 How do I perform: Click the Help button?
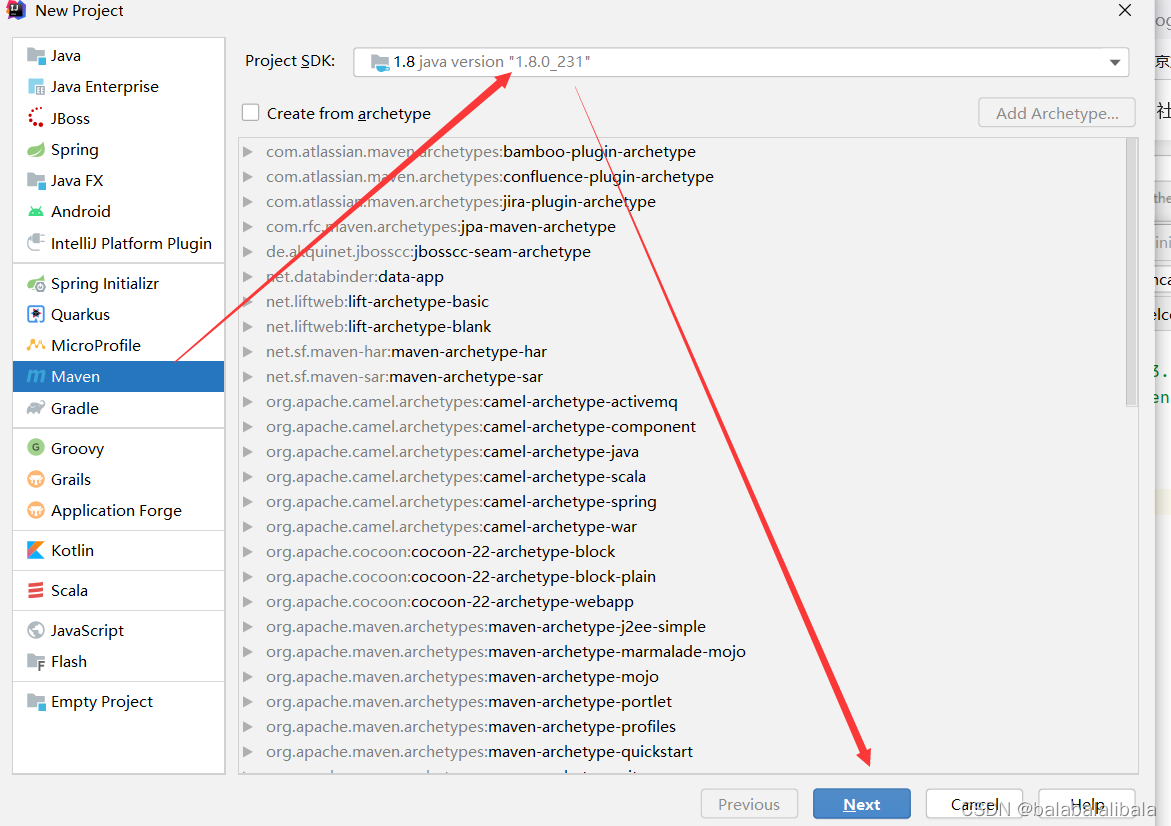point(1087,804)
